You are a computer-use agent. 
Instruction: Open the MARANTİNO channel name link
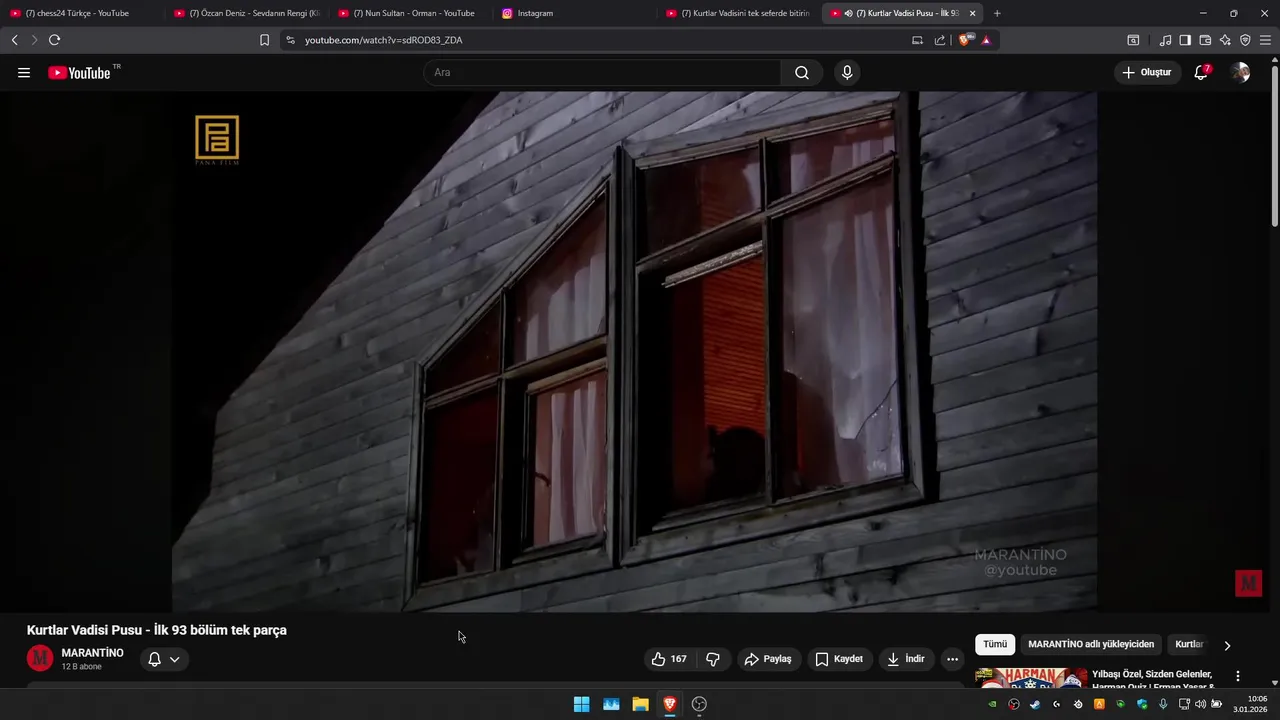(92, 653)
